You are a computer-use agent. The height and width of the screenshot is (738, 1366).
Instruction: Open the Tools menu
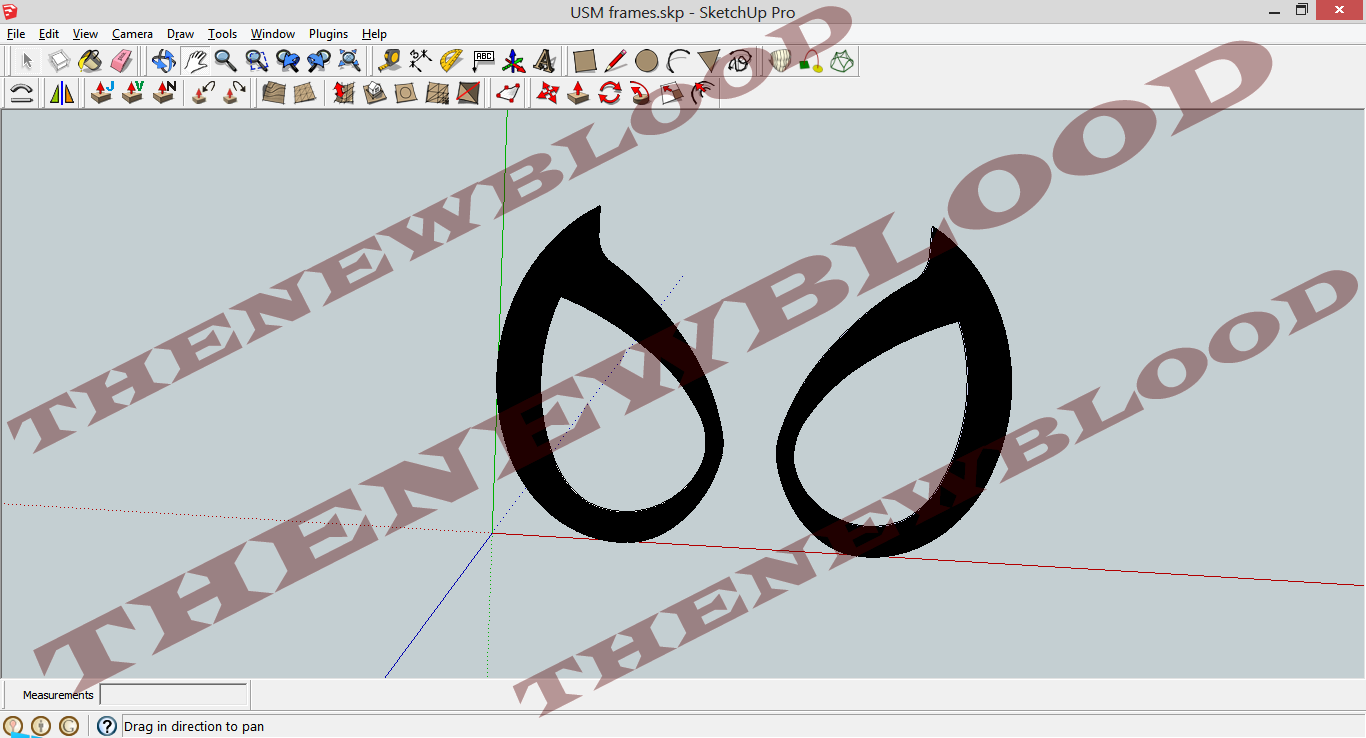tap(222, 34)
